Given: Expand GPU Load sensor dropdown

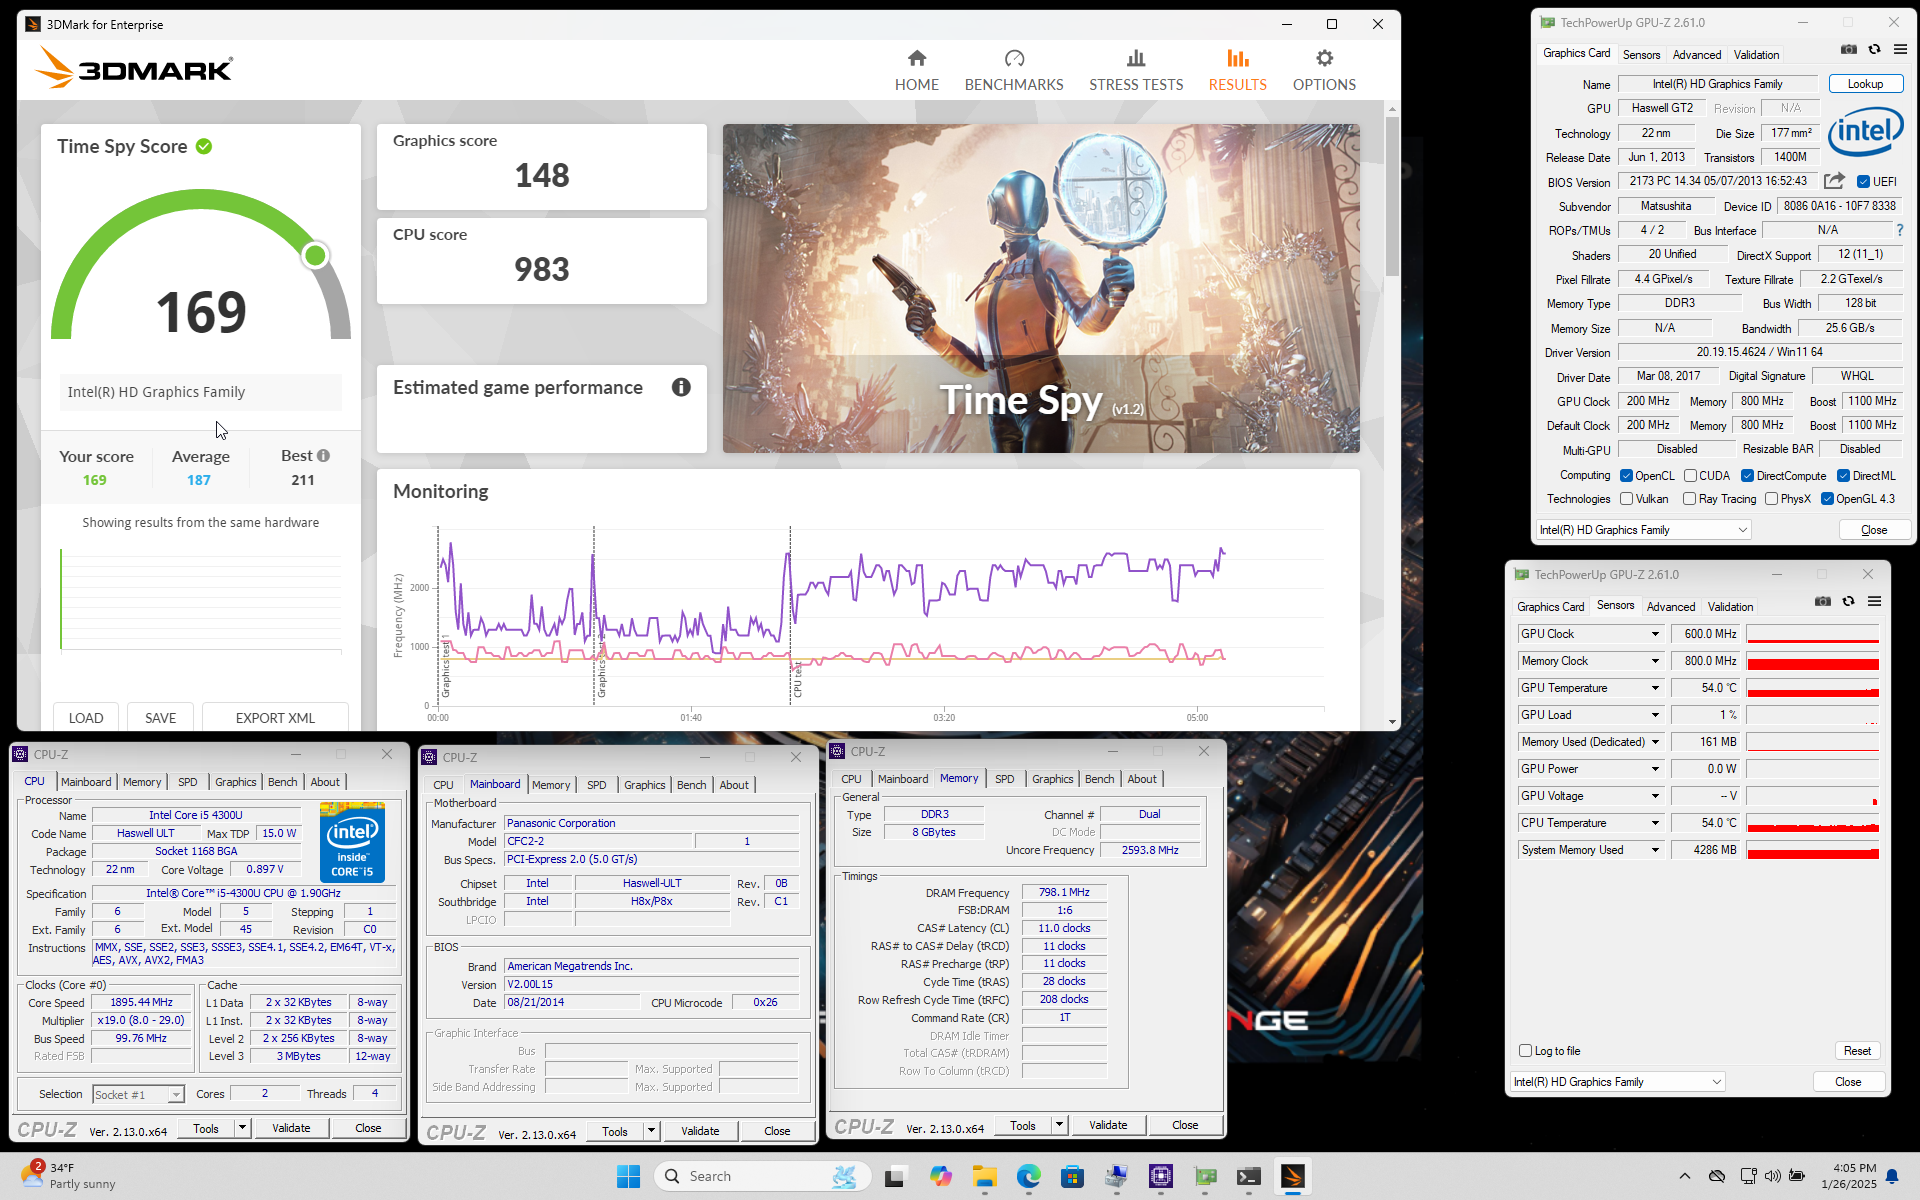Looking at the screenshot, I should (x=1655, y=715).
